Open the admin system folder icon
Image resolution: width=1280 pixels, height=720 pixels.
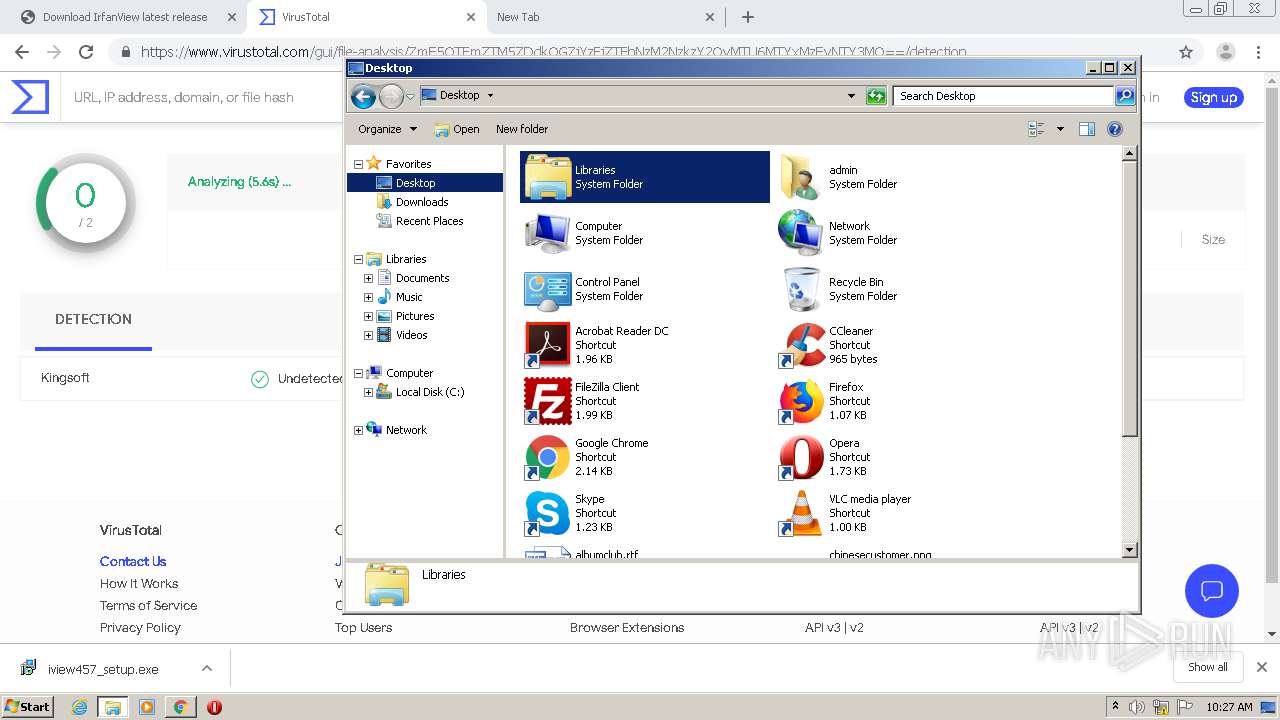tap(801, 177)
